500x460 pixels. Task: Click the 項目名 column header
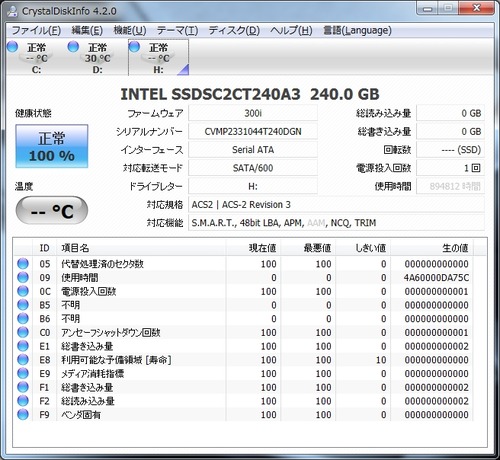point(141,248)
